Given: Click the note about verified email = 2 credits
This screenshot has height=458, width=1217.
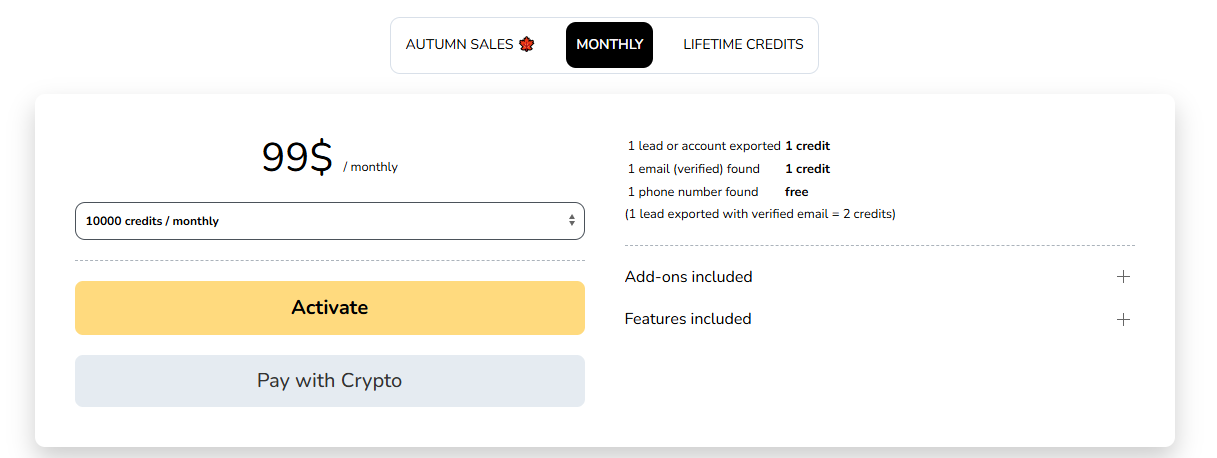Looking at the screenshot, I should pos(760,214).
